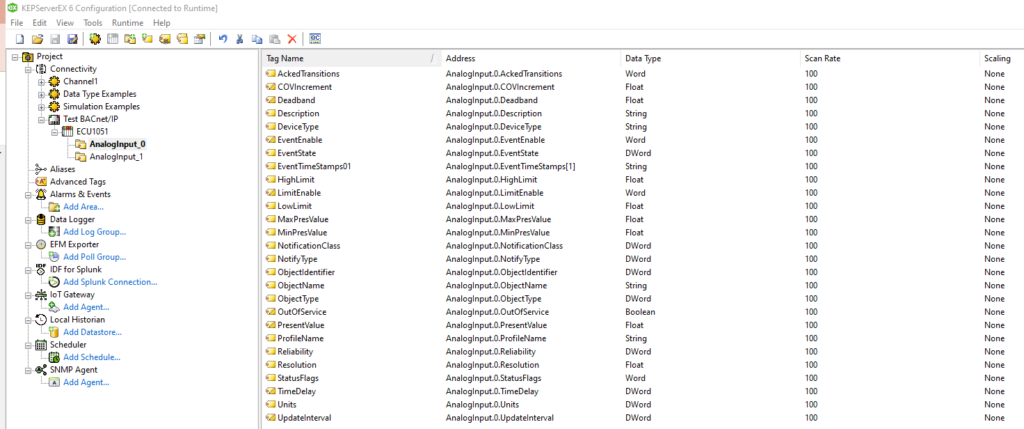
Task: Click the Add Area link
Action: pos(83,207)
